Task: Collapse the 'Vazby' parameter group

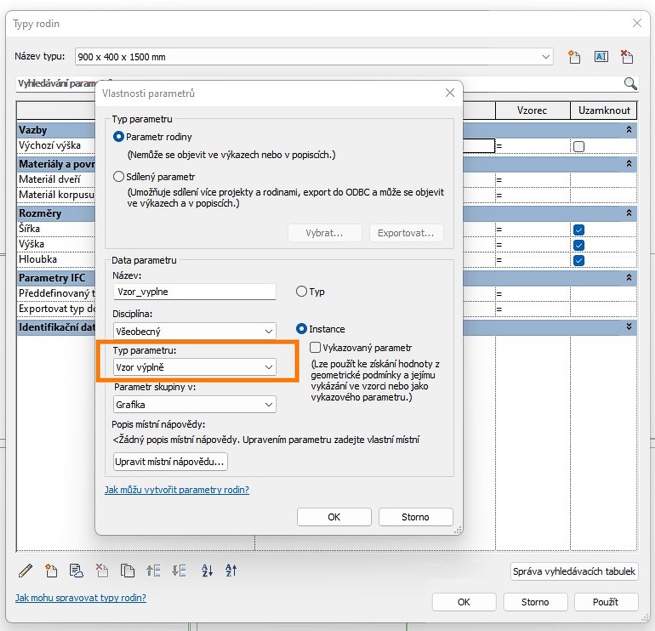Action: [x=628, y=130]
